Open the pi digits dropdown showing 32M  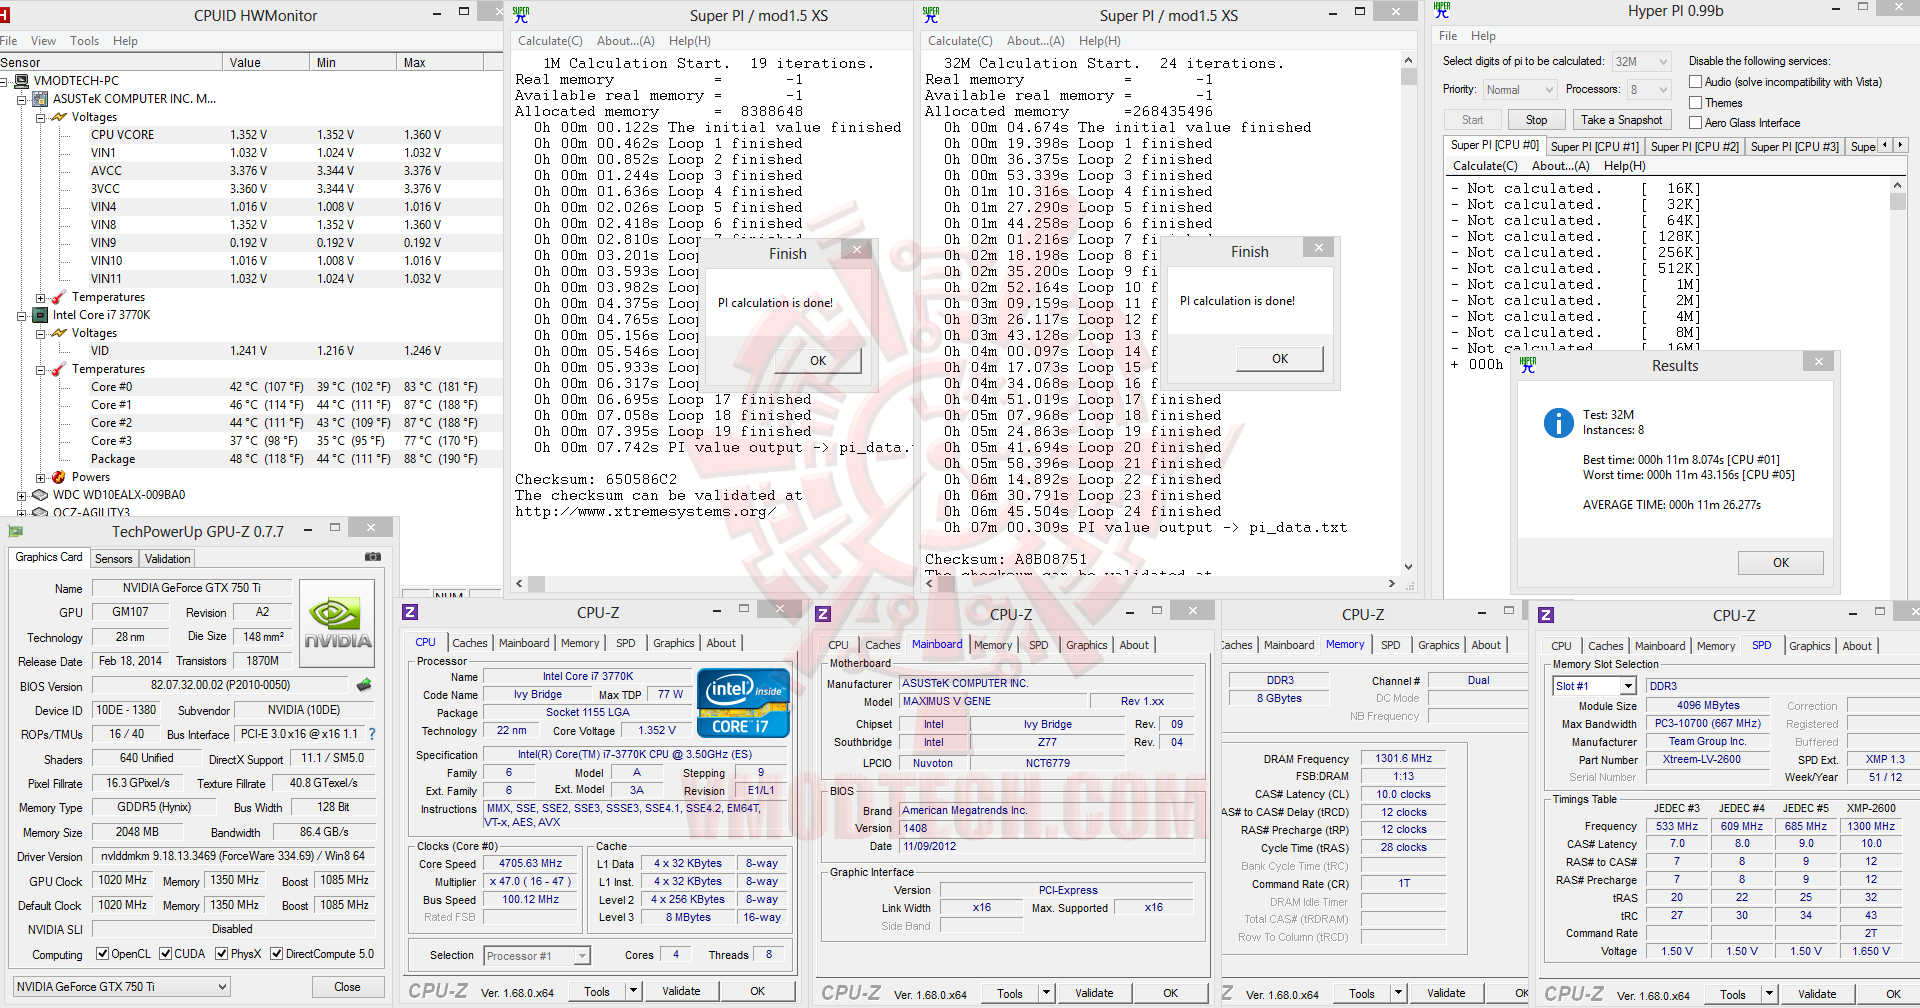coord(1640,62)
